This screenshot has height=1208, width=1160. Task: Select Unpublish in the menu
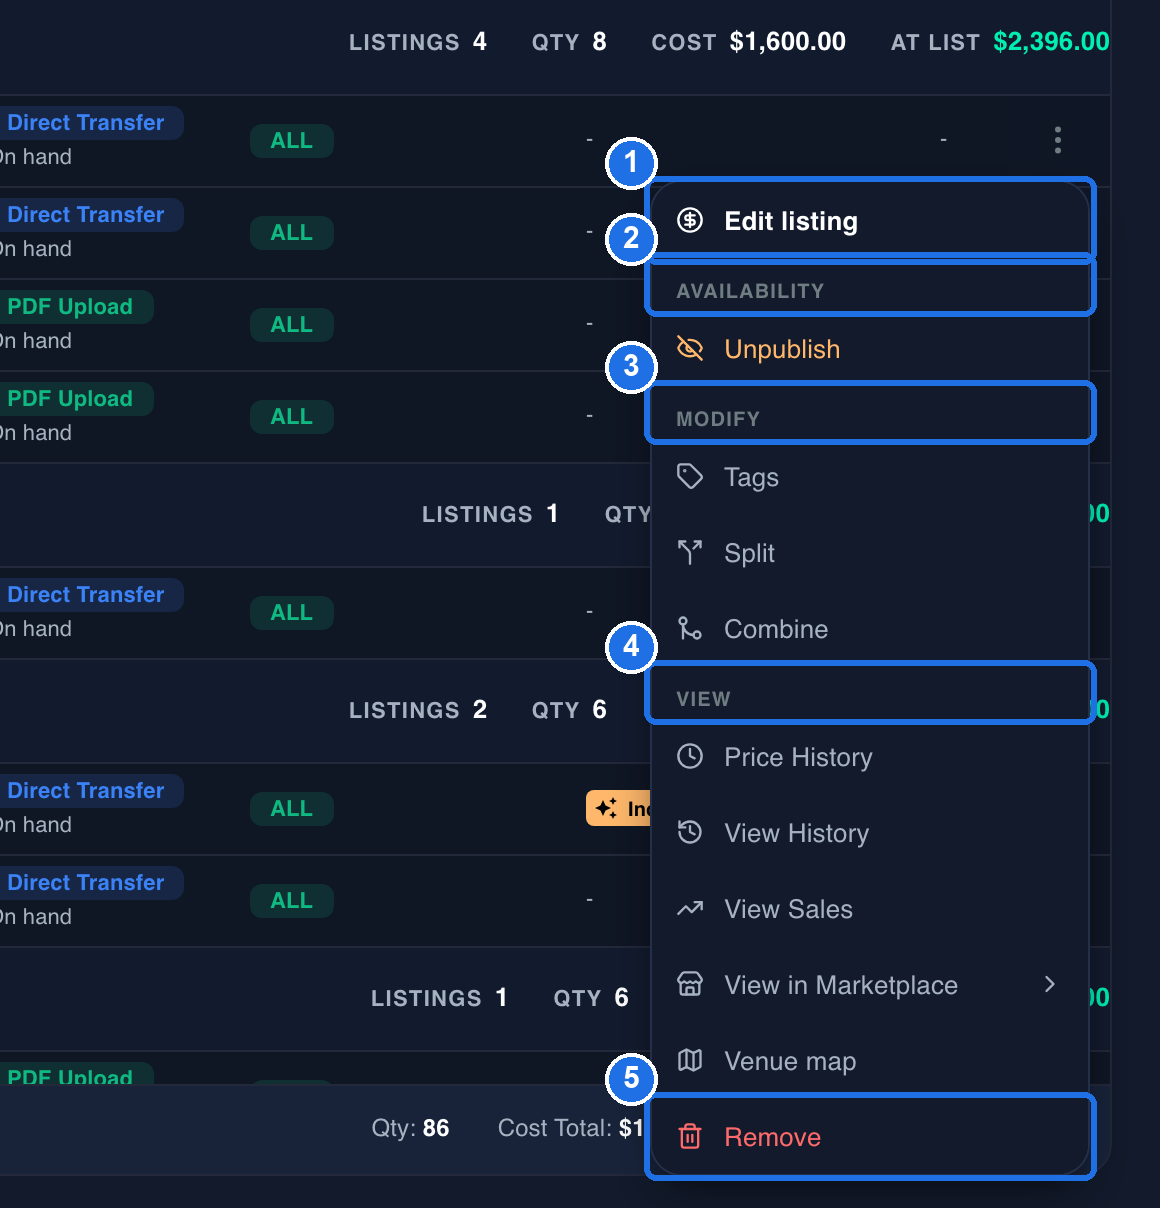869,348
